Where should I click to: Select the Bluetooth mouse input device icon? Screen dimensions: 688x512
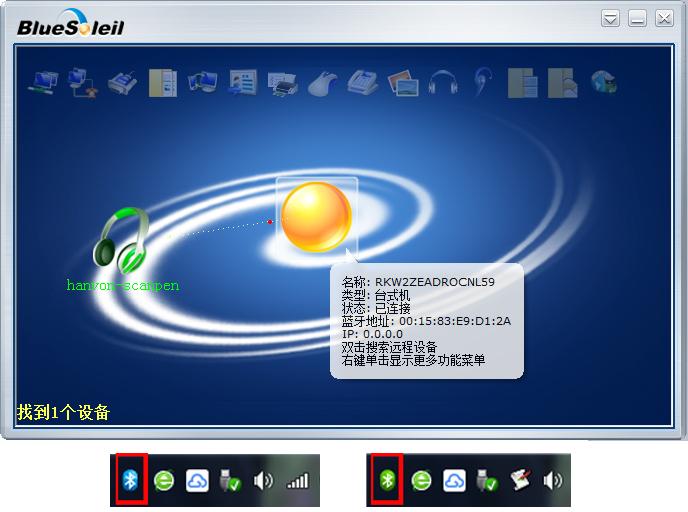tap(323, 83)
